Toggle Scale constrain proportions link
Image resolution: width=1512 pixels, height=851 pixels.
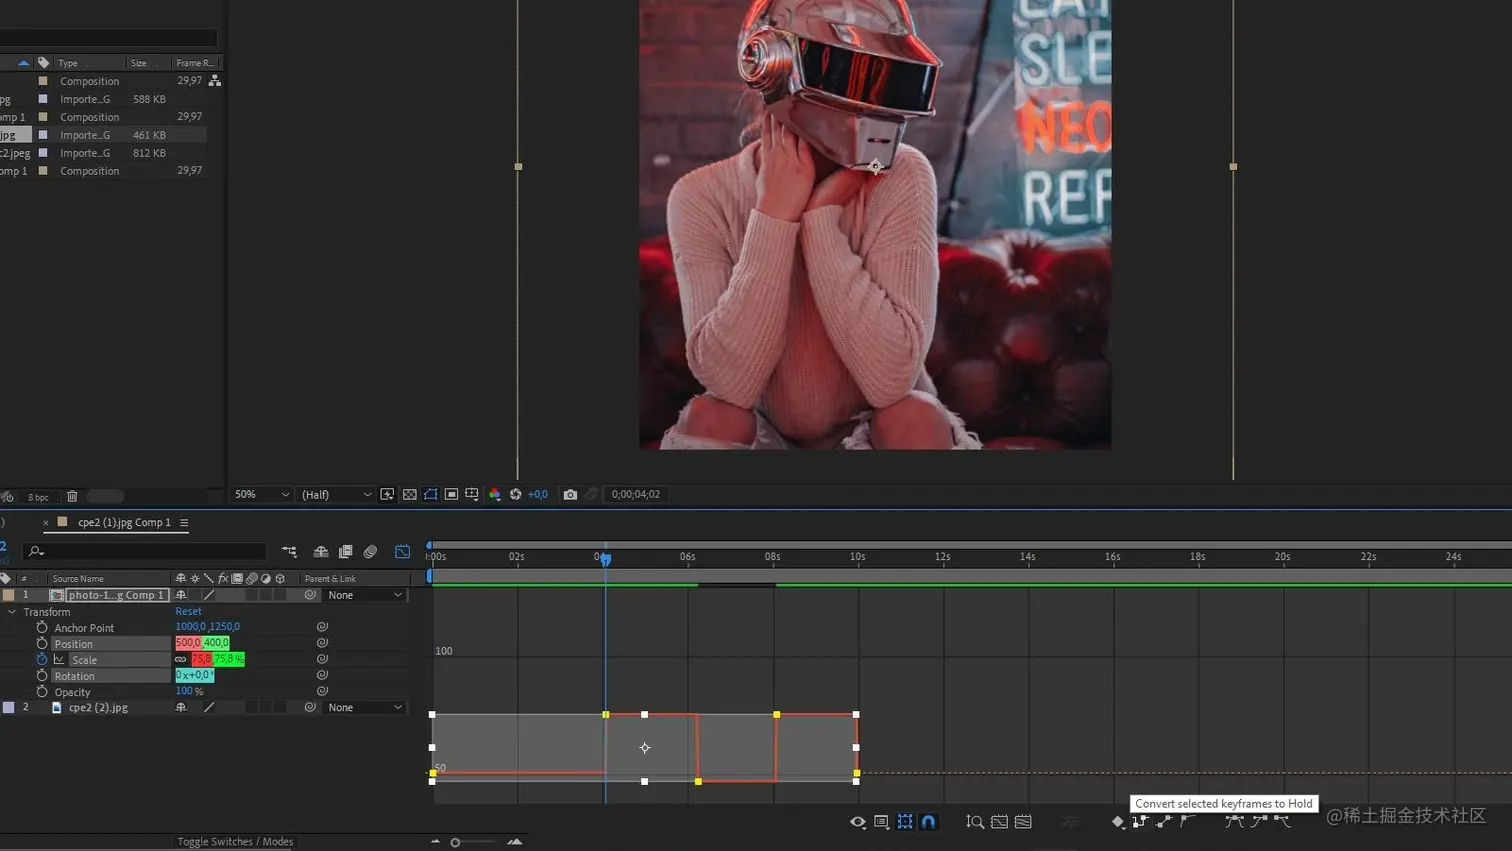coord(181,659)
